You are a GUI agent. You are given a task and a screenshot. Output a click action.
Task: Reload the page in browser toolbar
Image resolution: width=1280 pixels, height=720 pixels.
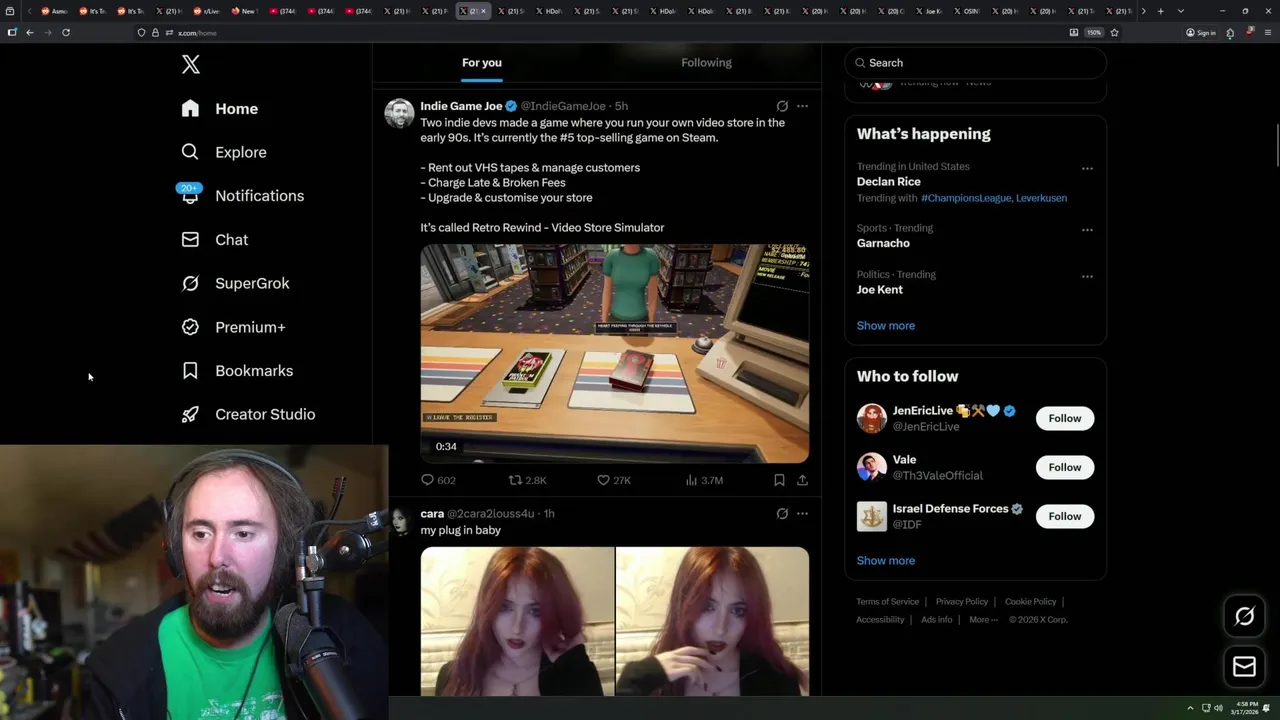coord(66,32)
